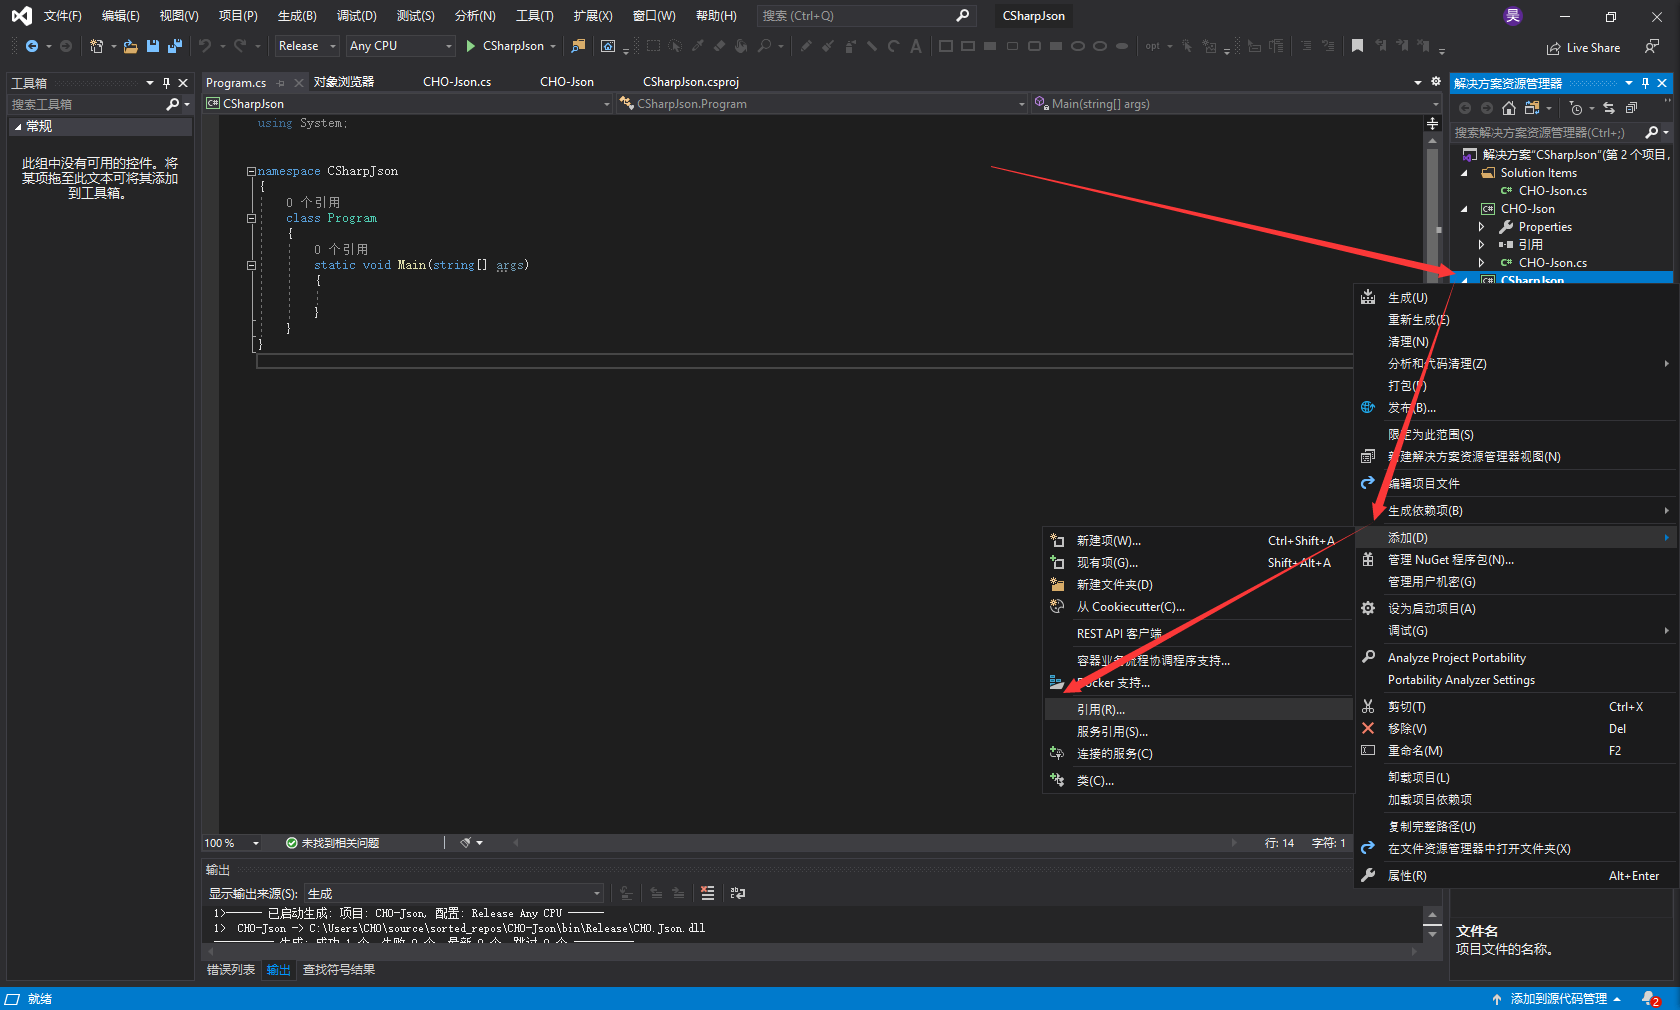
Task: Open the Release configuration dropdown
Action: (307, 46)
